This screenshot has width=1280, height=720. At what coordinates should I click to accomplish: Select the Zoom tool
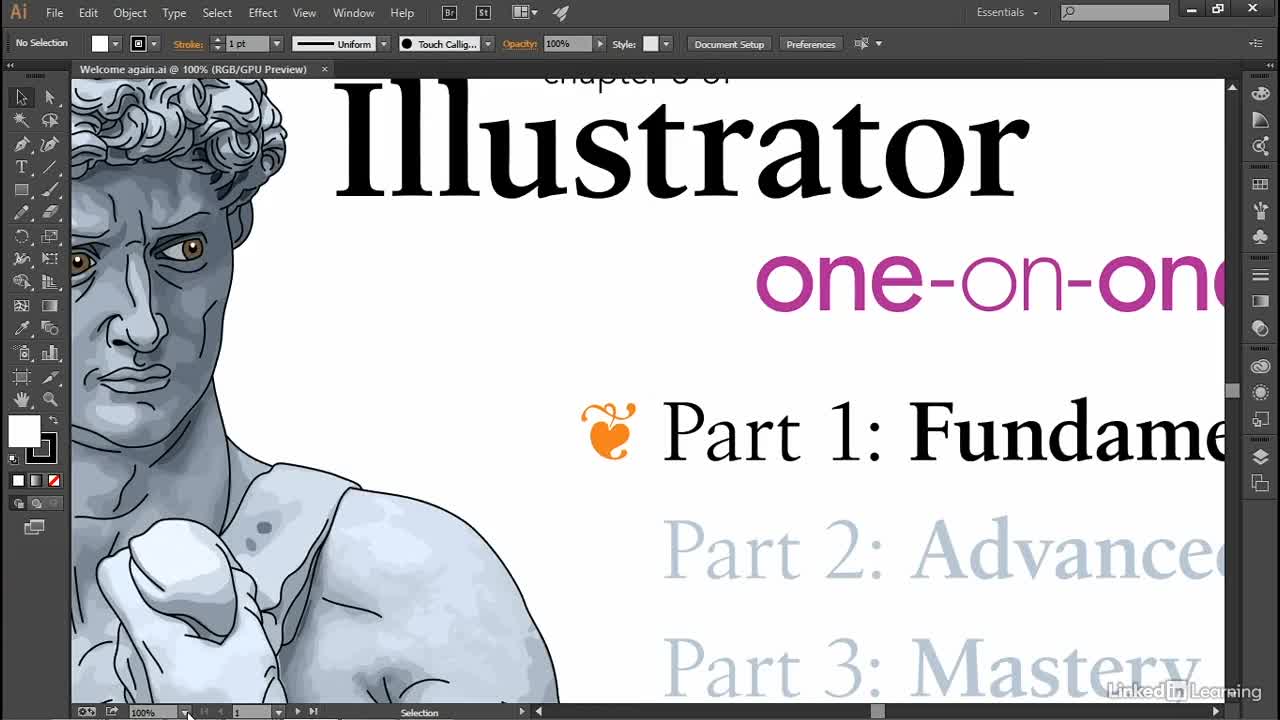point(50,400)
